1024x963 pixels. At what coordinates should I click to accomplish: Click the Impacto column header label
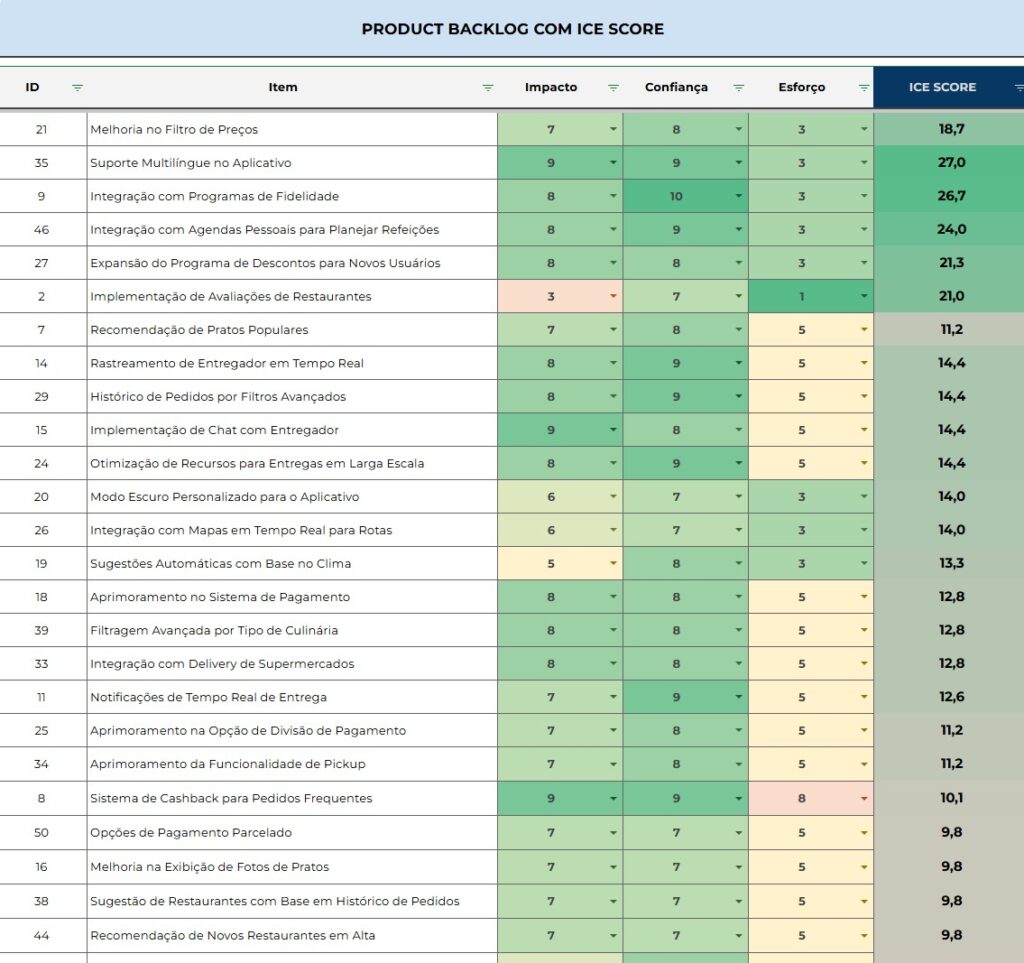[551, 87]
